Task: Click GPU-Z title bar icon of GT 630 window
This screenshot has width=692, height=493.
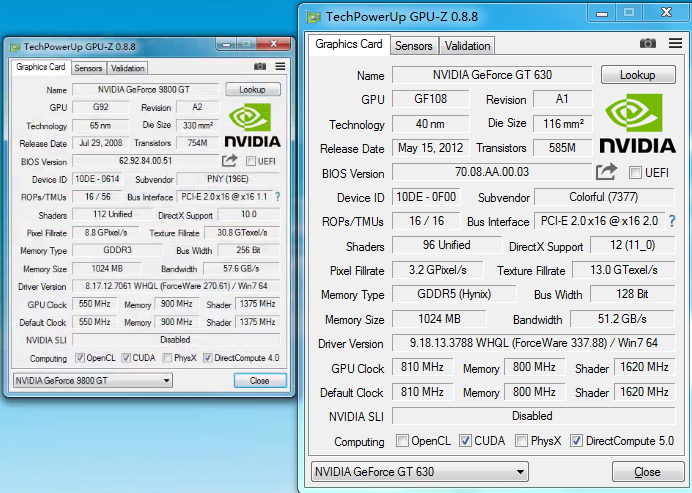Action: (x=314, y=17)
